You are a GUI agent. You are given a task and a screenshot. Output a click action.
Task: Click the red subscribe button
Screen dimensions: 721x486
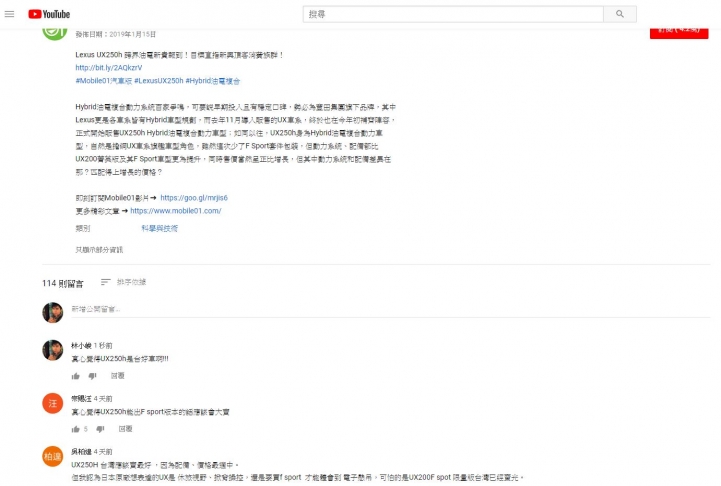pos(679,33)
